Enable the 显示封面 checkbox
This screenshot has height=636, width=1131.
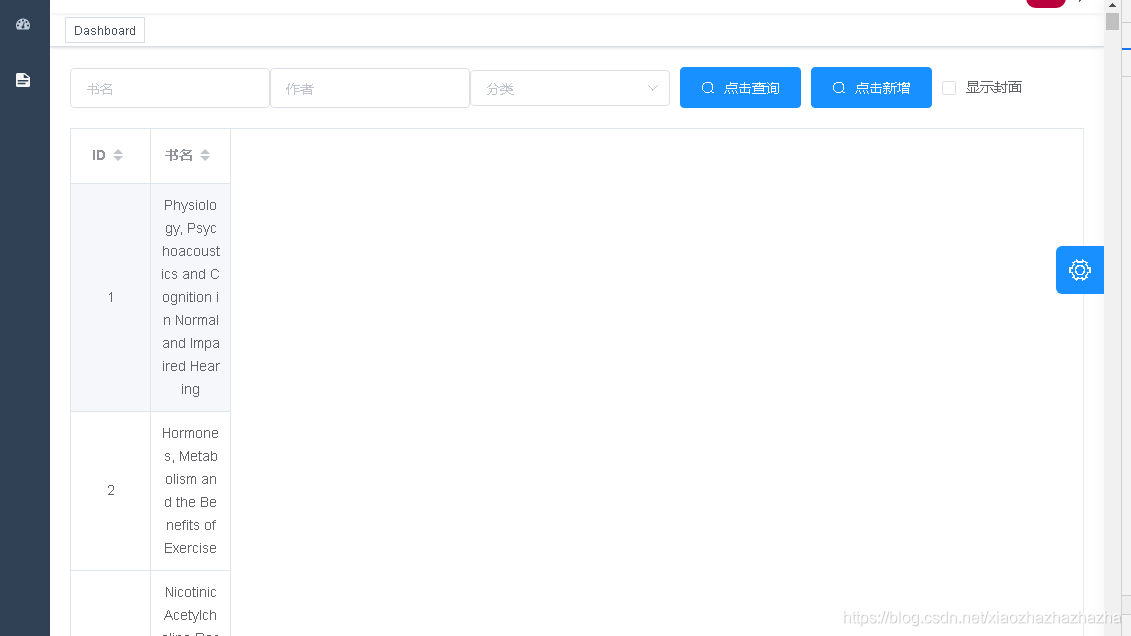(949, 88)
